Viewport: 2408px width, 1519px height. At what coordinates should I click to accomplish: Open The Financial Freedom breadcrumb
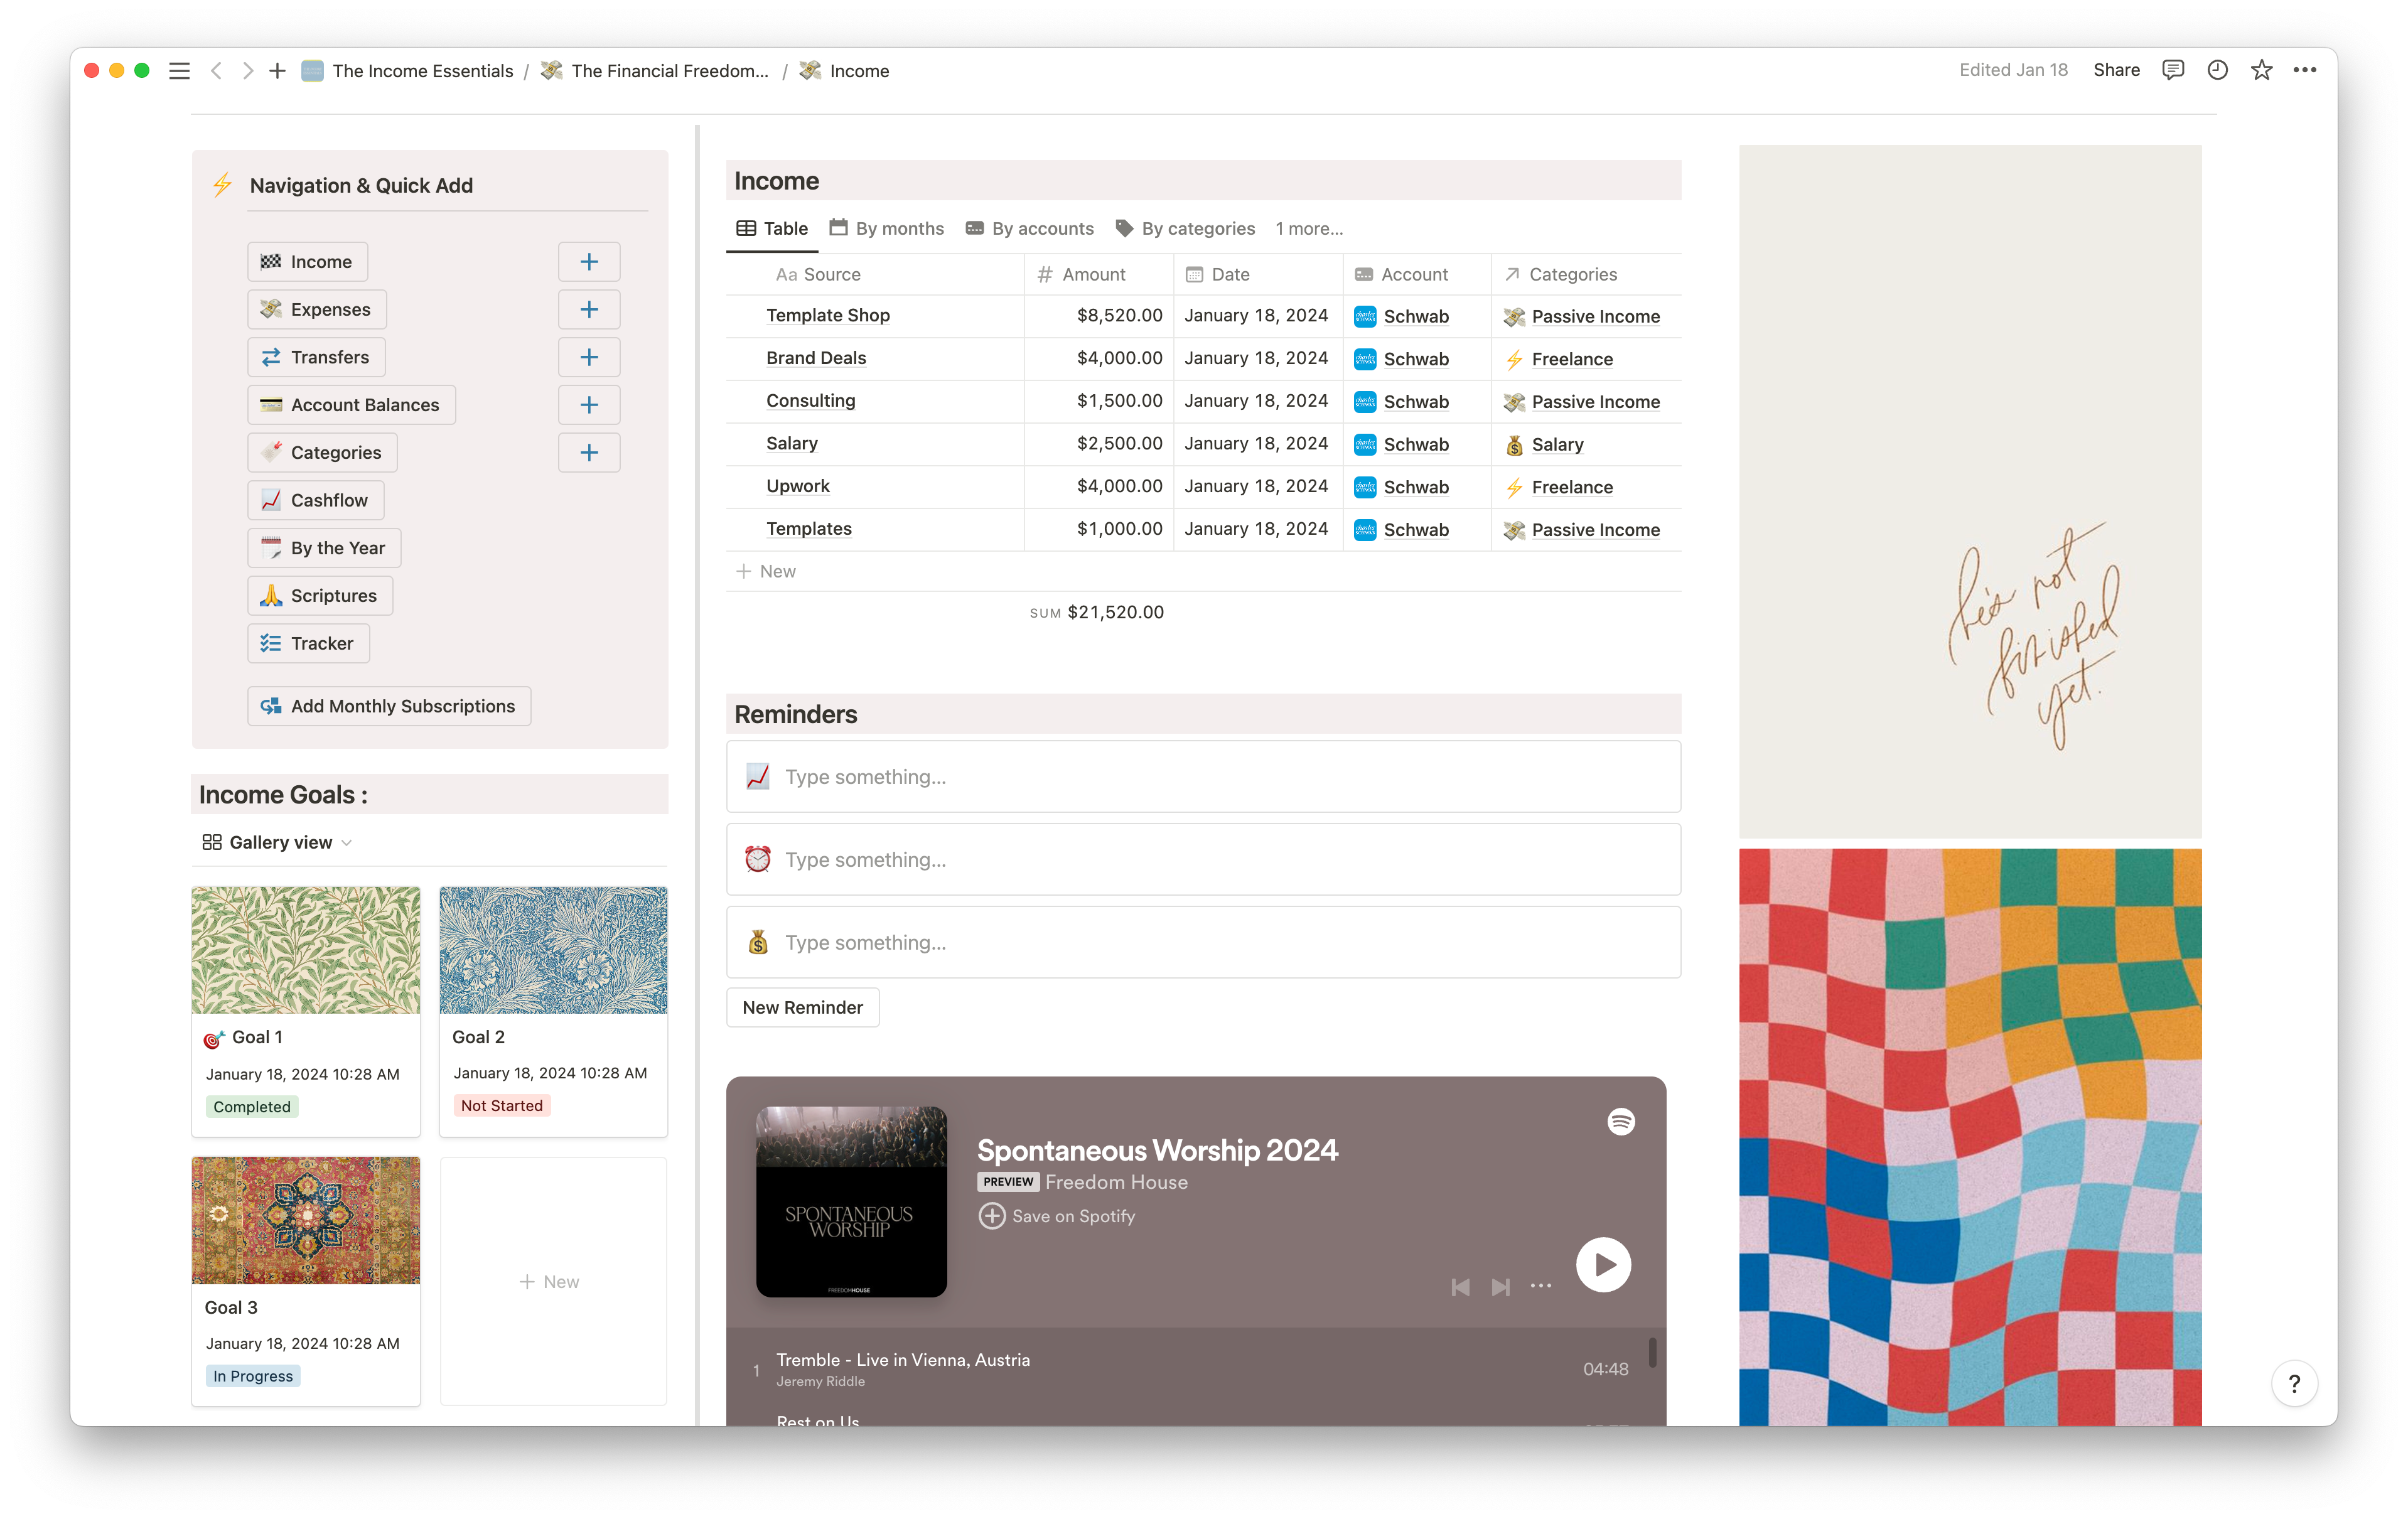[x=655, y=71]
